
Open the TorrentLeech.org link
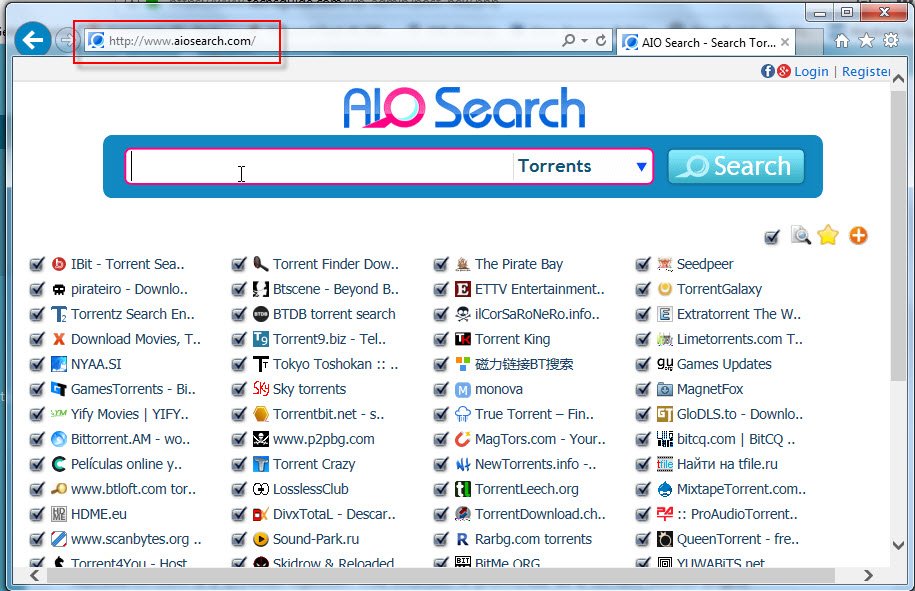click(x=526, y=489)
